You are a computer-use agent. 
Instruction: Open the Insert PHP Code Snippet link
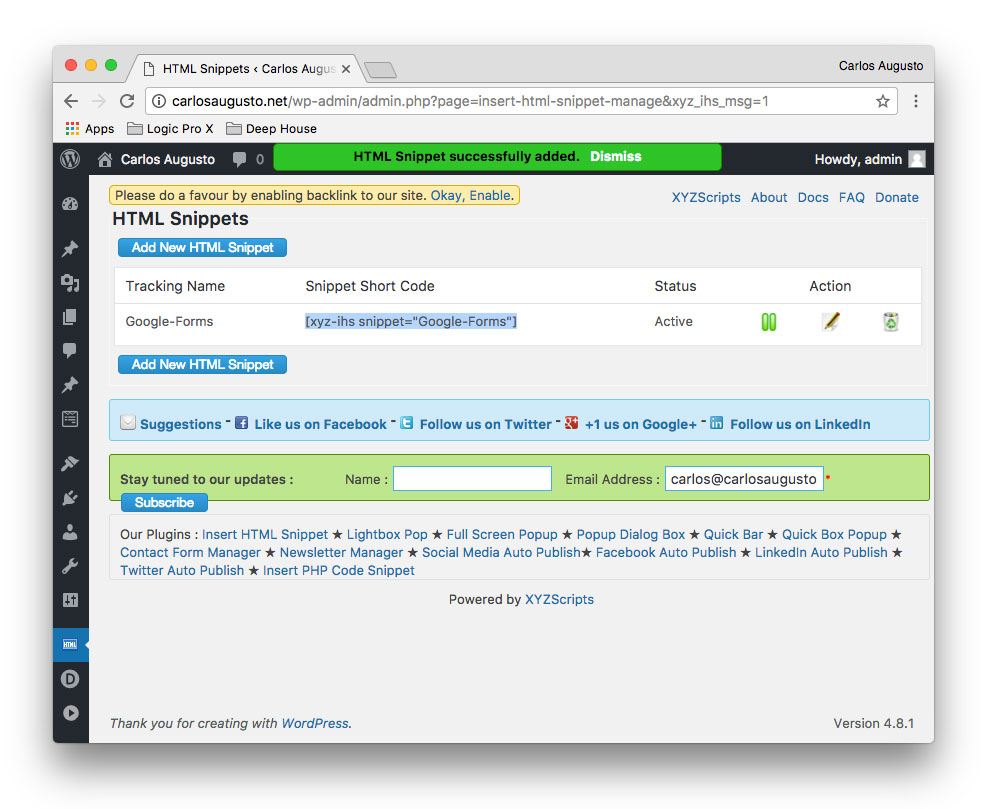tap(339, 570)
